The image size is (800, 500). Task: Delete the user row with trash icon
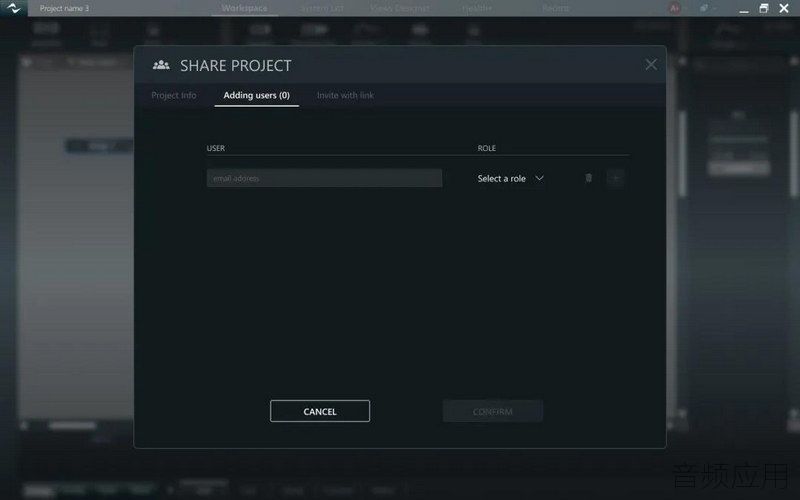coord(588,178)
